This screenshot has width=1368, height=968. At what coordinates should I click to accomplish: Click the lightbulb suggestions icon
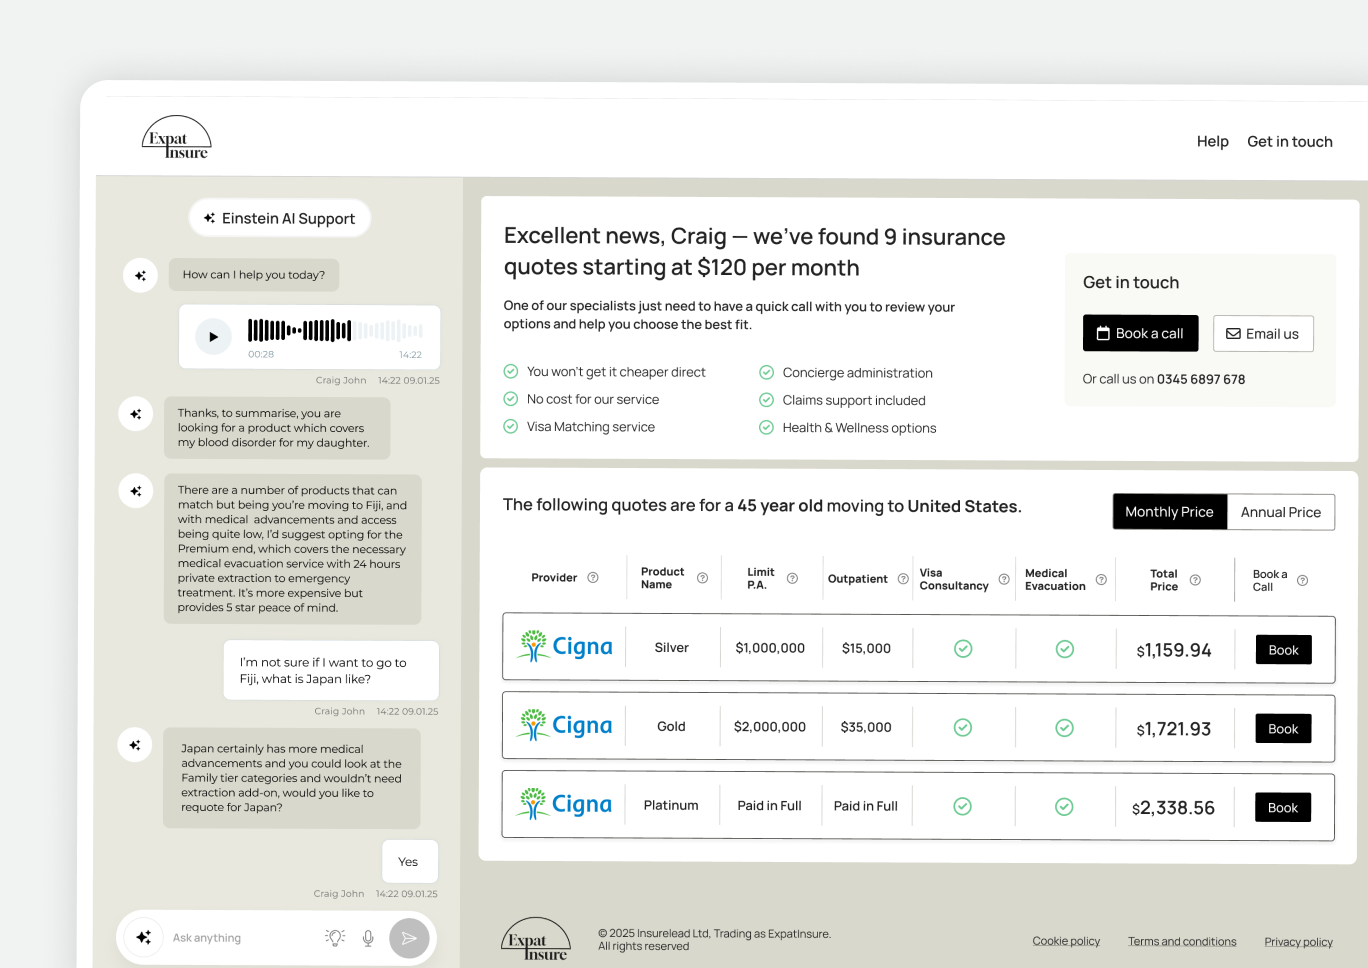pyautogui.click(x=335, y=938)
